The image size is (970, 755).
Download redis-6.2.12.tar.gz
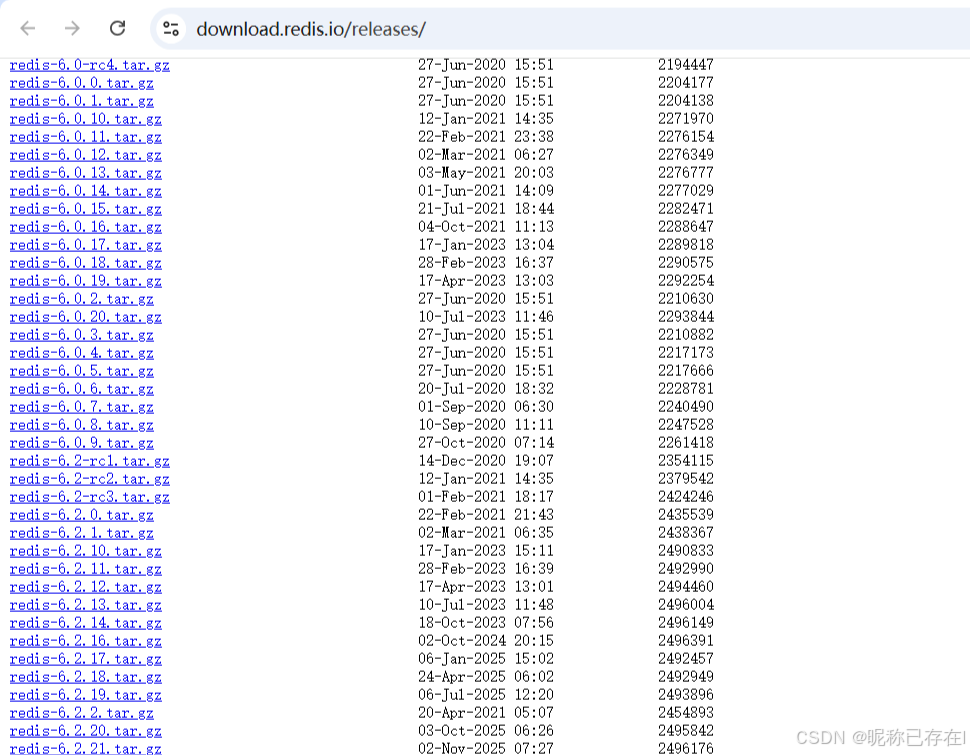(x=85, y=587)
